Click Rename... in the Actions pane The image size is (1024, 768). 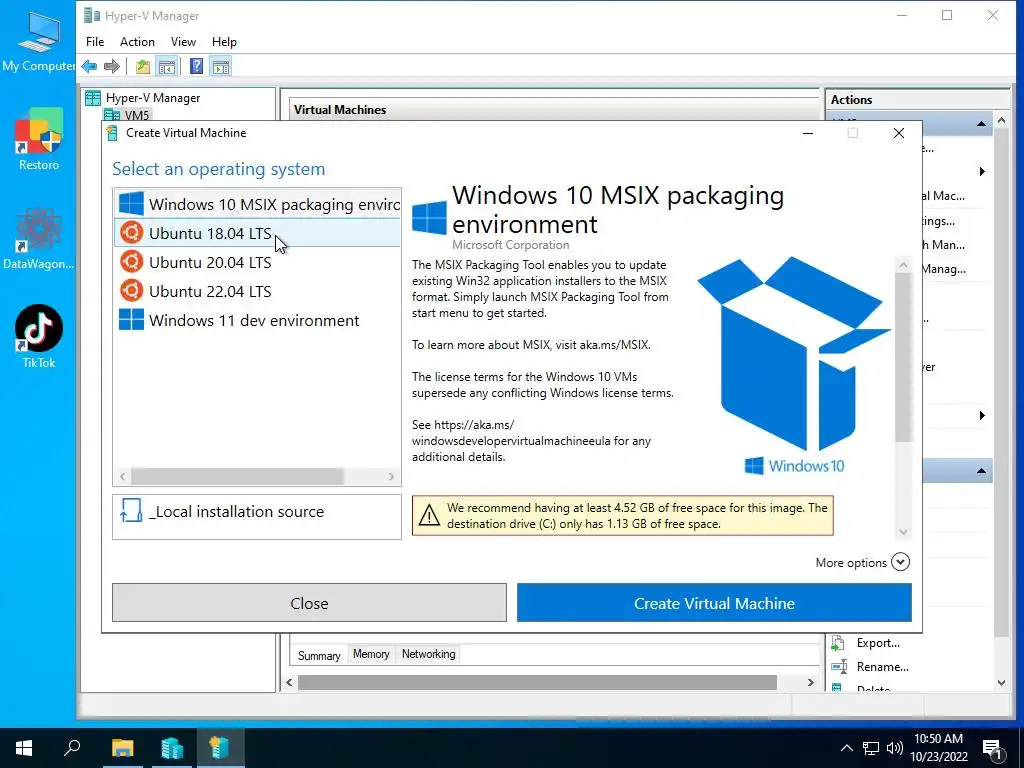pyautogui.click(x=882, y=667)
